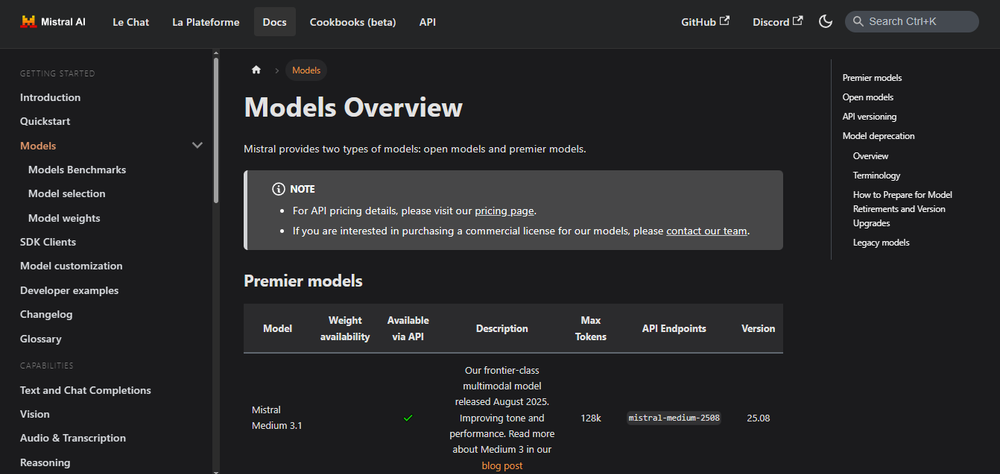Open Reasoning in sidebar
This screenshot has width=1000, height=474.
point(45,463)
